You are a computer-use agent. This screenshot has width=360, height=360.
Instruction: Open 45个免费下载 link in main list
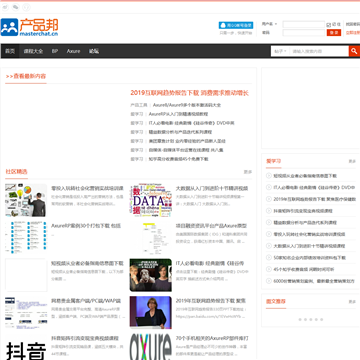coord(178,159)
